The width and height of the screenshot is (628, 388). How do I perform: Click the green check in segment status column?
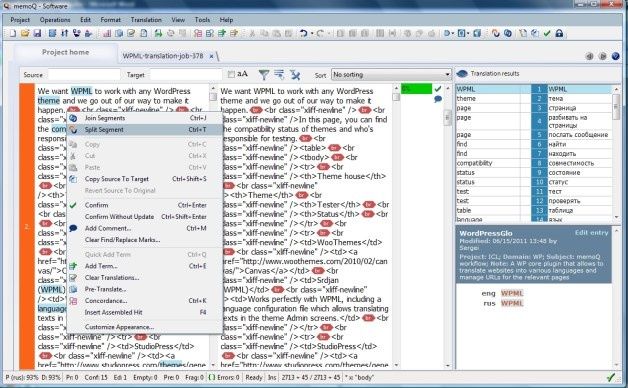(438, 88)
